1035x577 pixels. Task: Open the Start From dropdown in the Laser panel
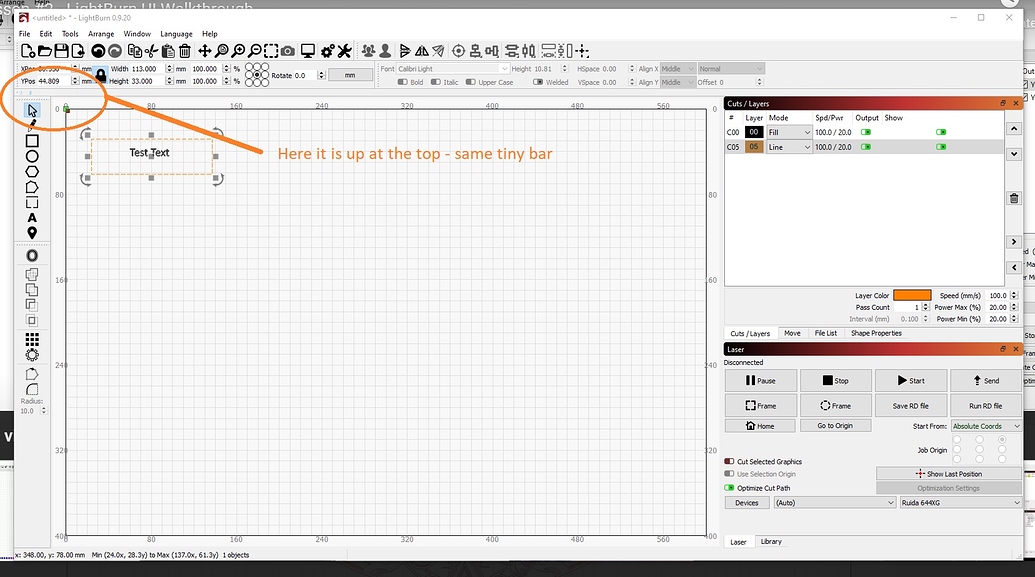(986, 425)
